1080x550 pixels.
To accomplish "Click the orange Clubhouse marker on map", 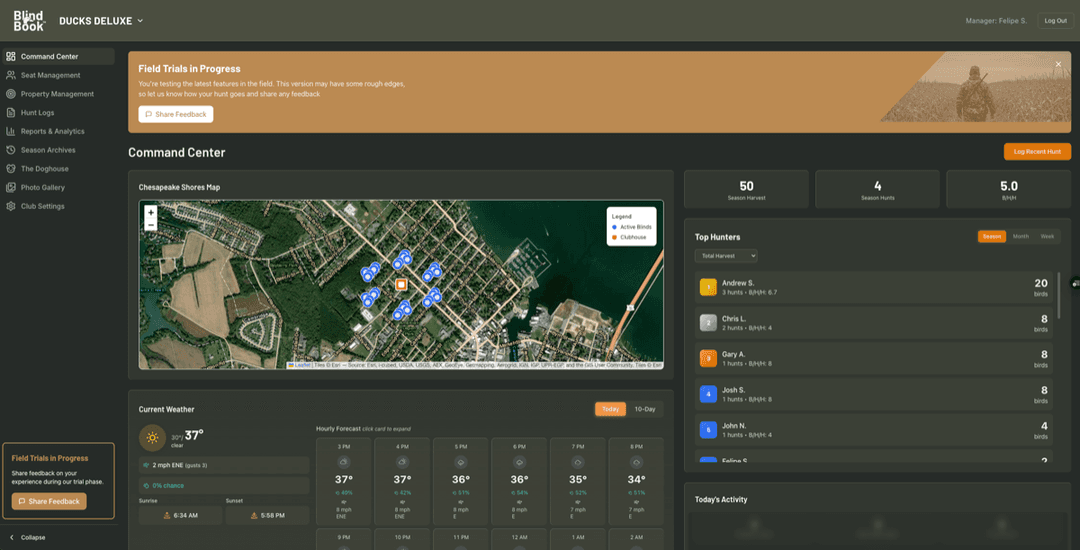I will [x=401, y=284].
